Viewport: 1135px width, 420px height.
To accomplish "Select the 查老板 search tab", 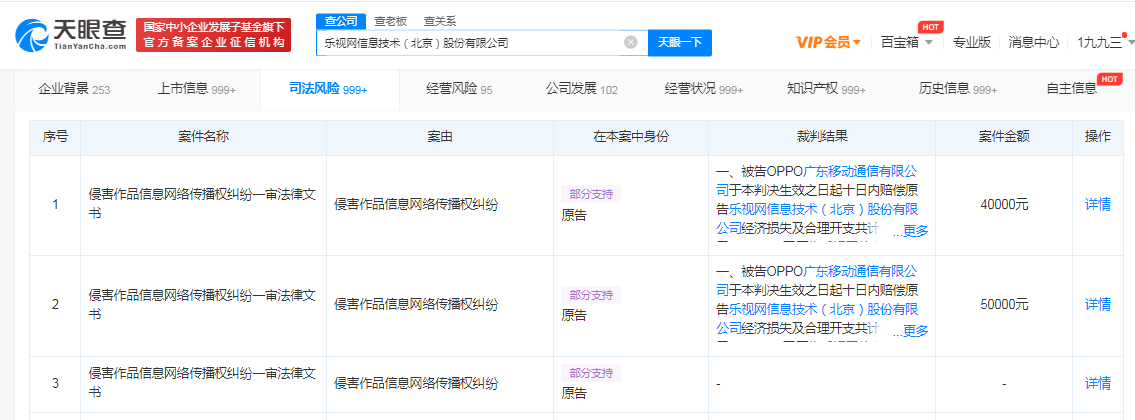I will tap(390, 22).
